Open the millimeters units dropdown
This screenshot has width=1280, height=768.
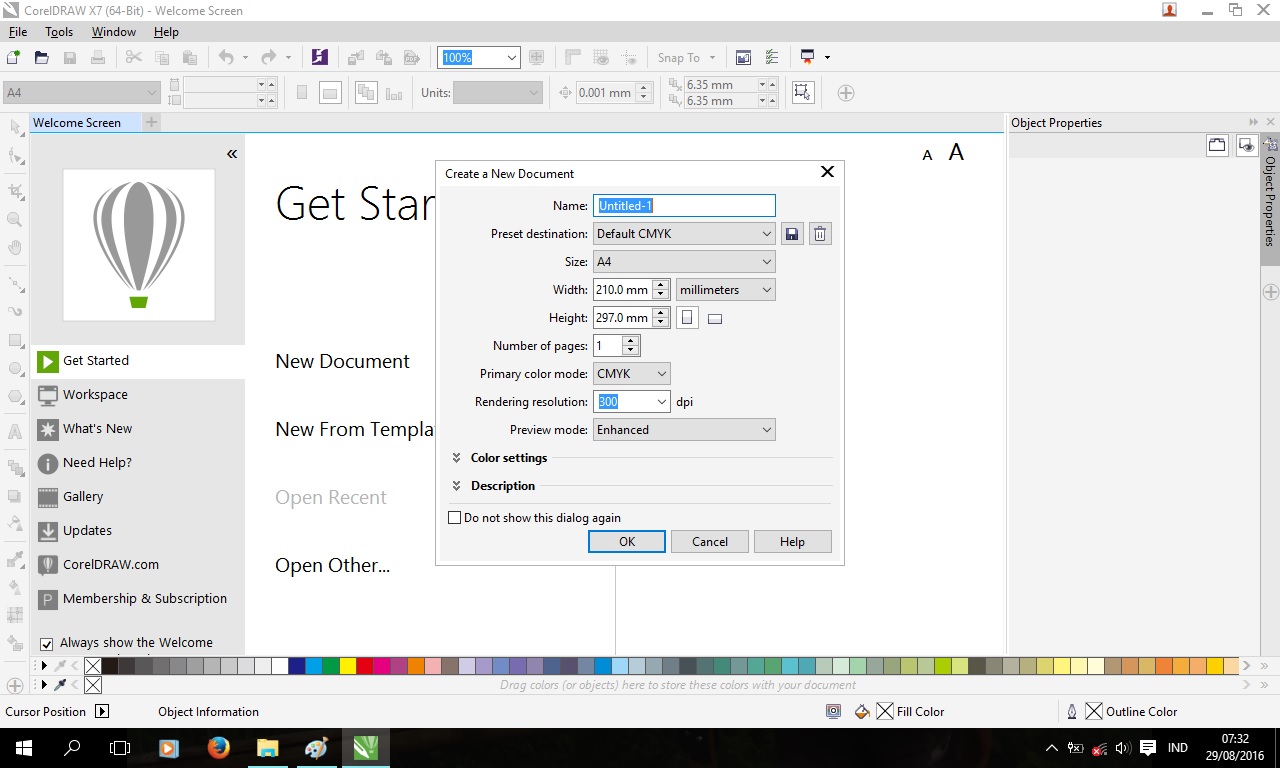726,290
